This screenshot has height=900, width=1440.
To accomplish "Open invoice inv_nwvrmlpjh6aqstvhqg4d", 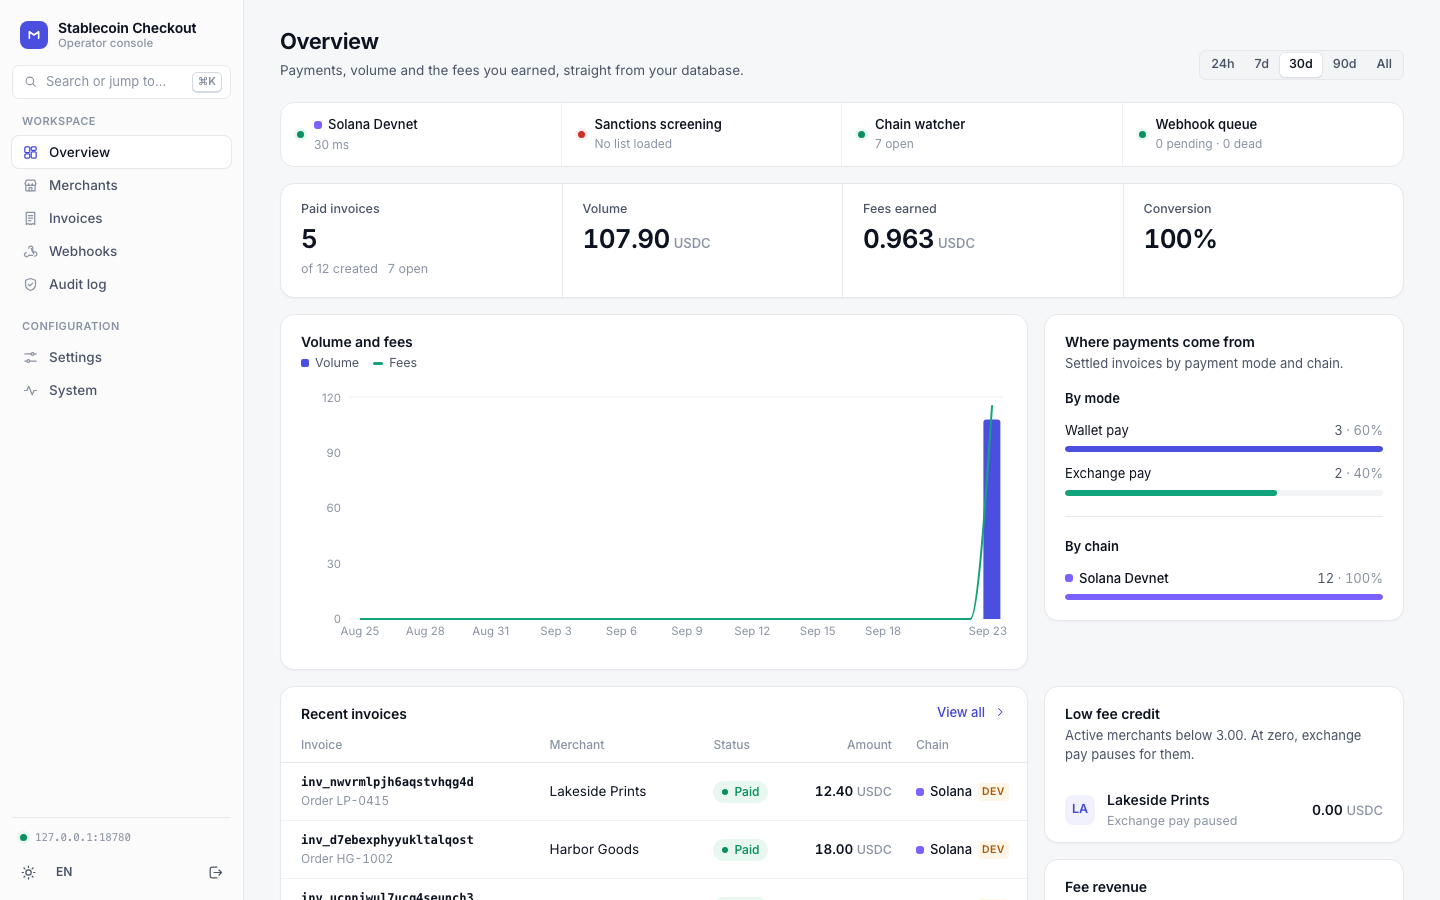I will pos(387,782).
